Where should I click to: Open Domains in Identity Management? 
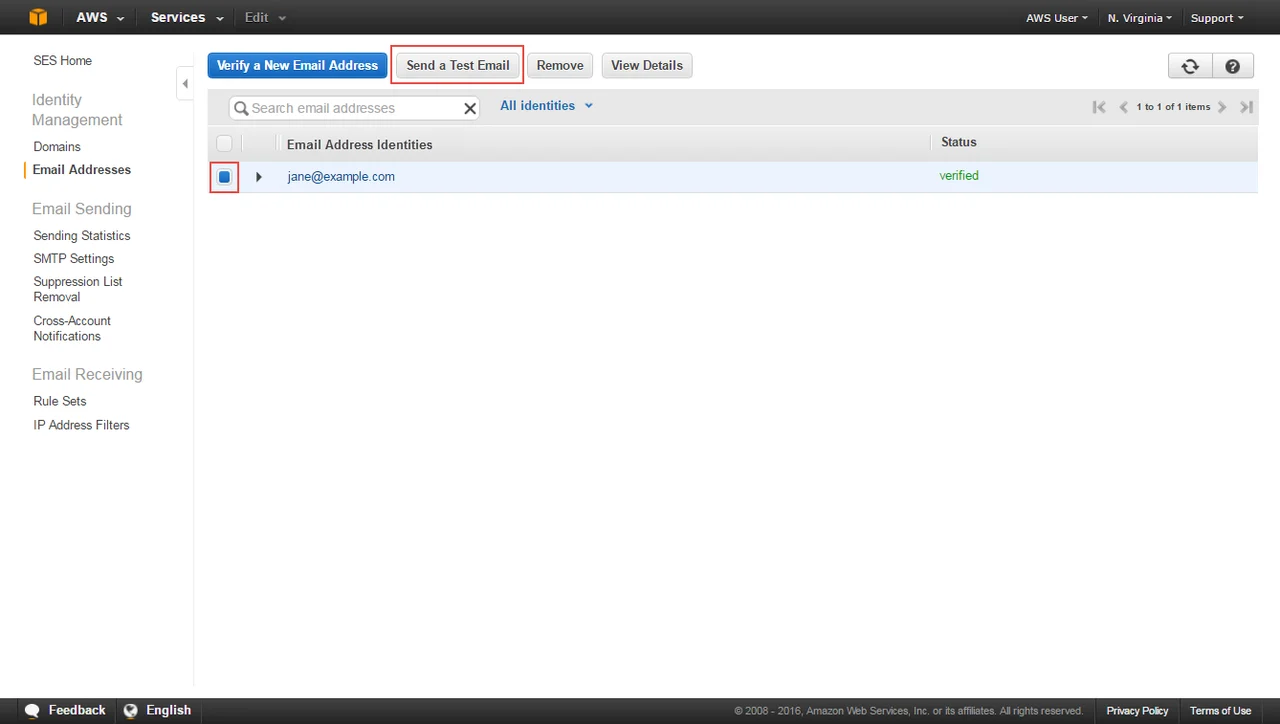[x=57, y=147]
